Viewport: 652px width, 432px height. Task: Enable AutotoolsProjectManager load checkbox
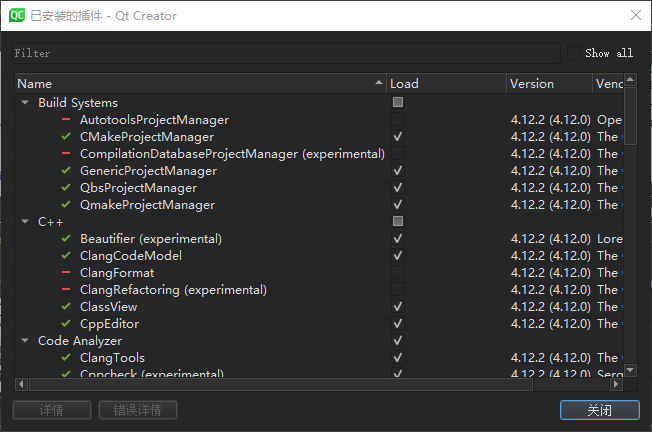pyautogui.click(x=398, y=119)
